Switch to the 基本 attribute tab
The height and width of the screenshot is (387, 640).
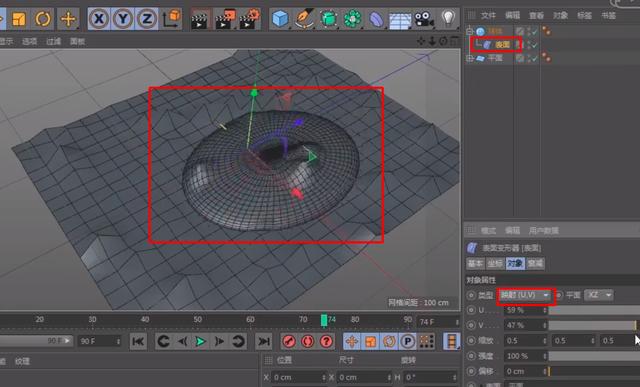[x=475, y=263]
